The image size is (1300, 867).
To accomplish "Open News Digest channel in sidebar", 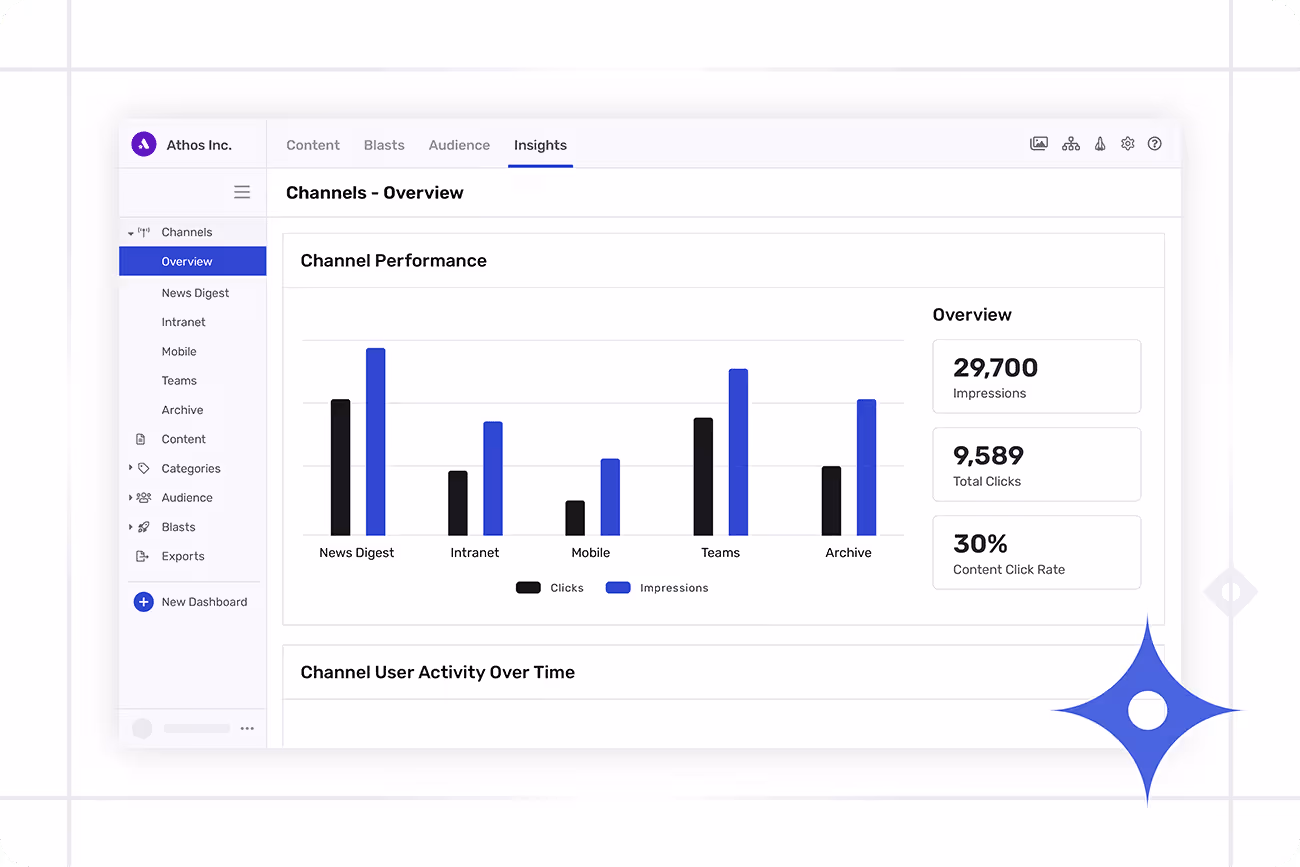I will pos(195,293).
